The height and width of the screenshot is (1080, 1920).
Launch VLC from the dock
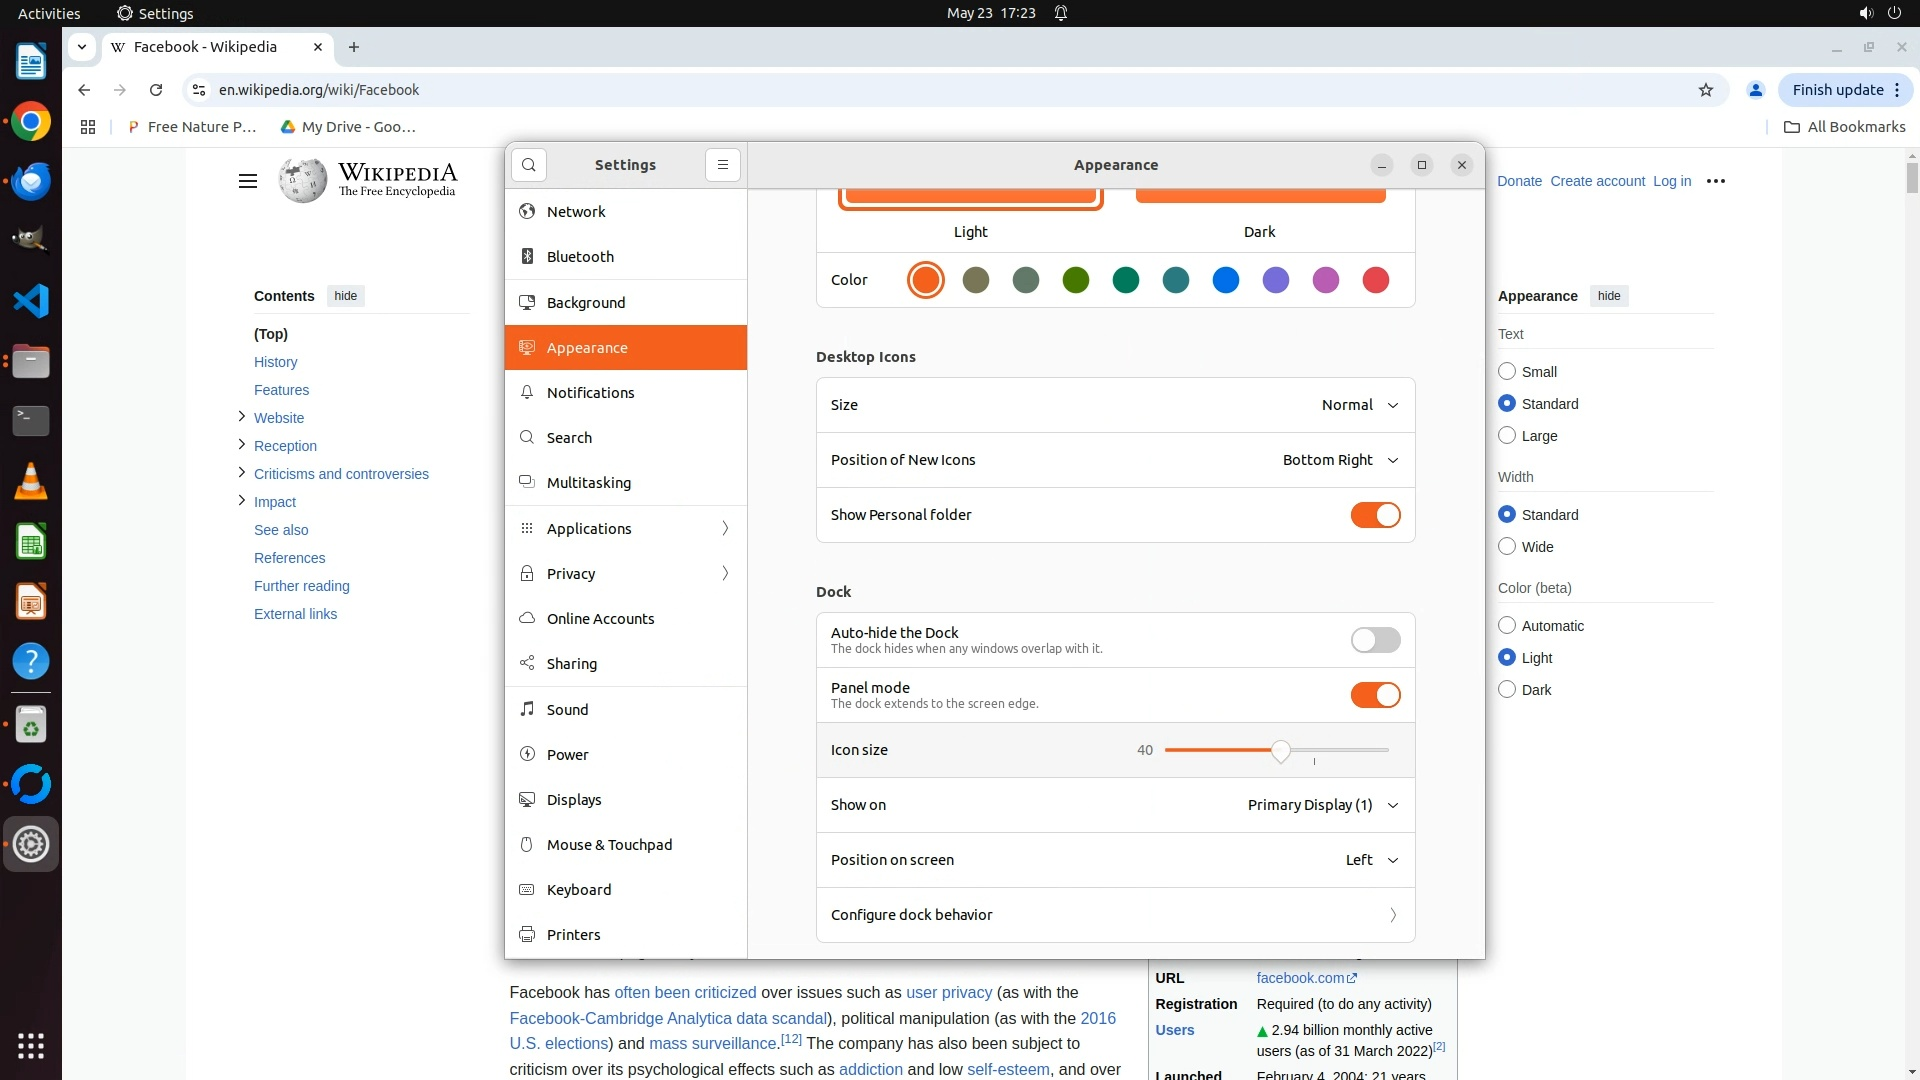31,482
